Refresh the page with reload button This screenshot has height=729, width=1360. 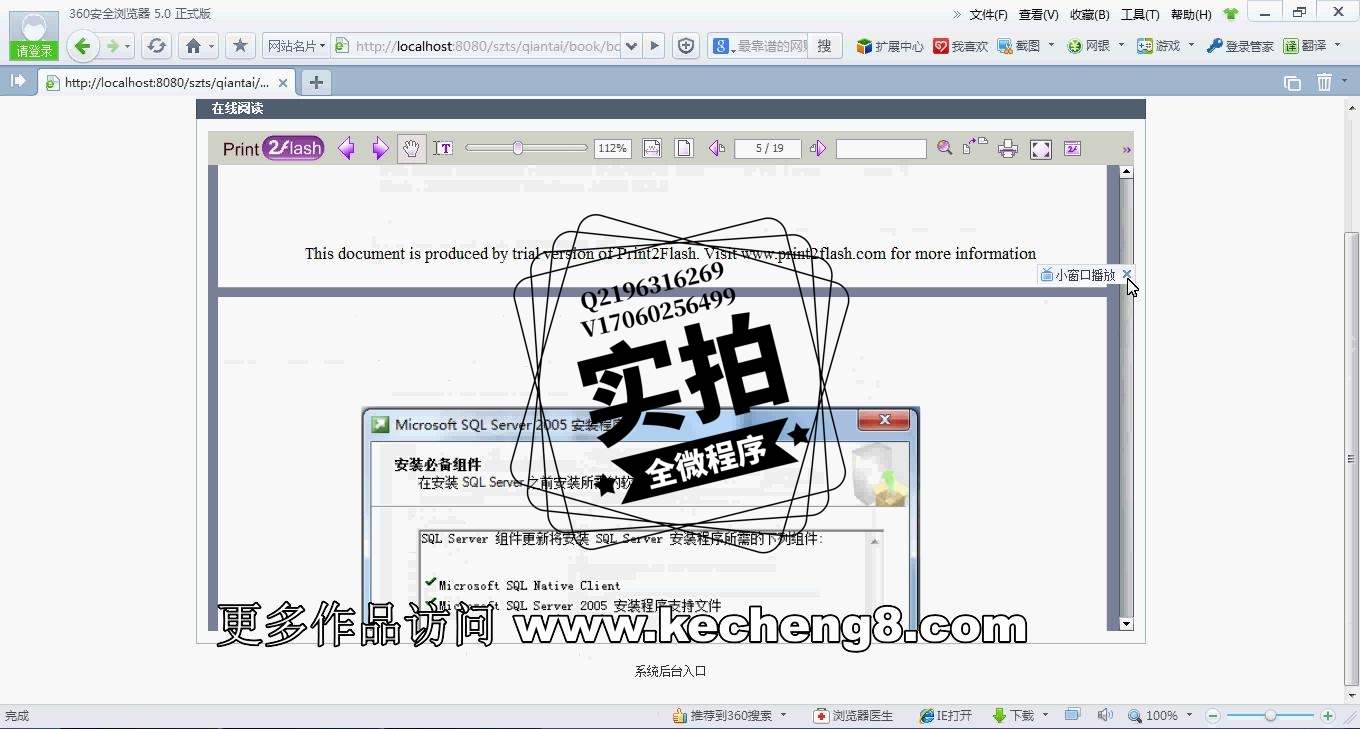(x=156, y=46)
